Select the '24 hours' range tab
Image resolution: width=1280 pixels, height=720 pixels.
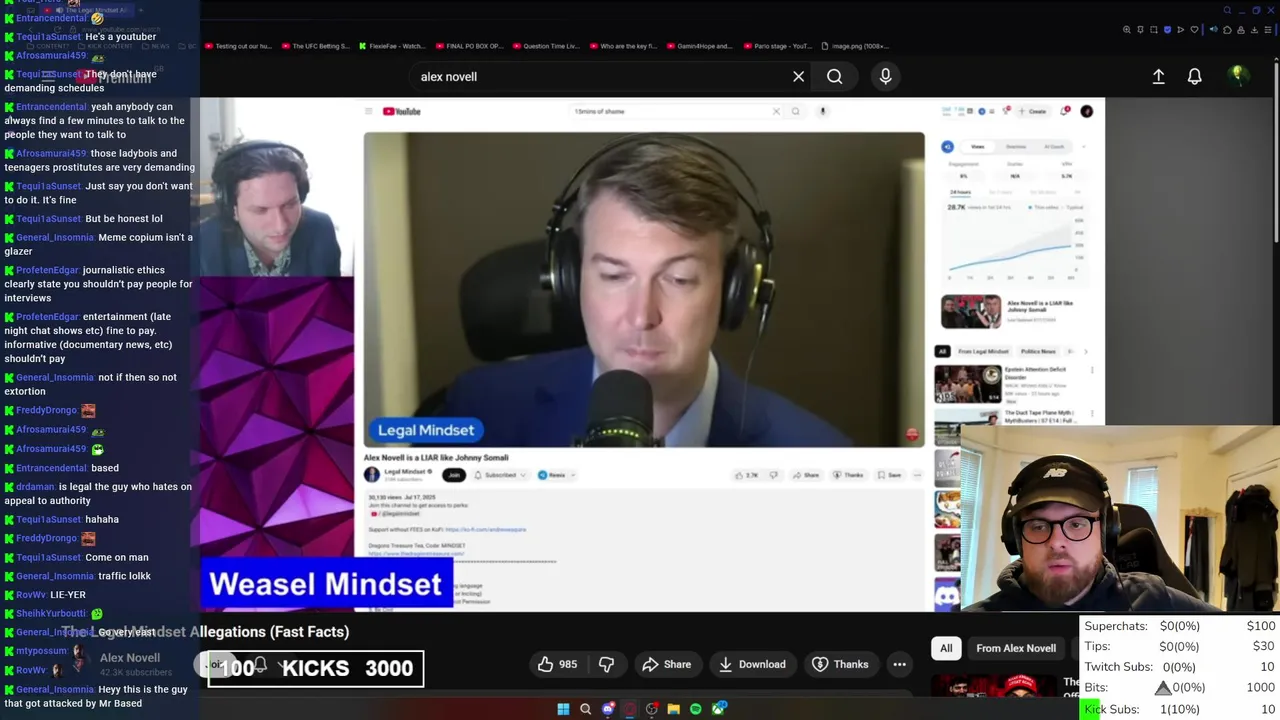click(960, 192)
